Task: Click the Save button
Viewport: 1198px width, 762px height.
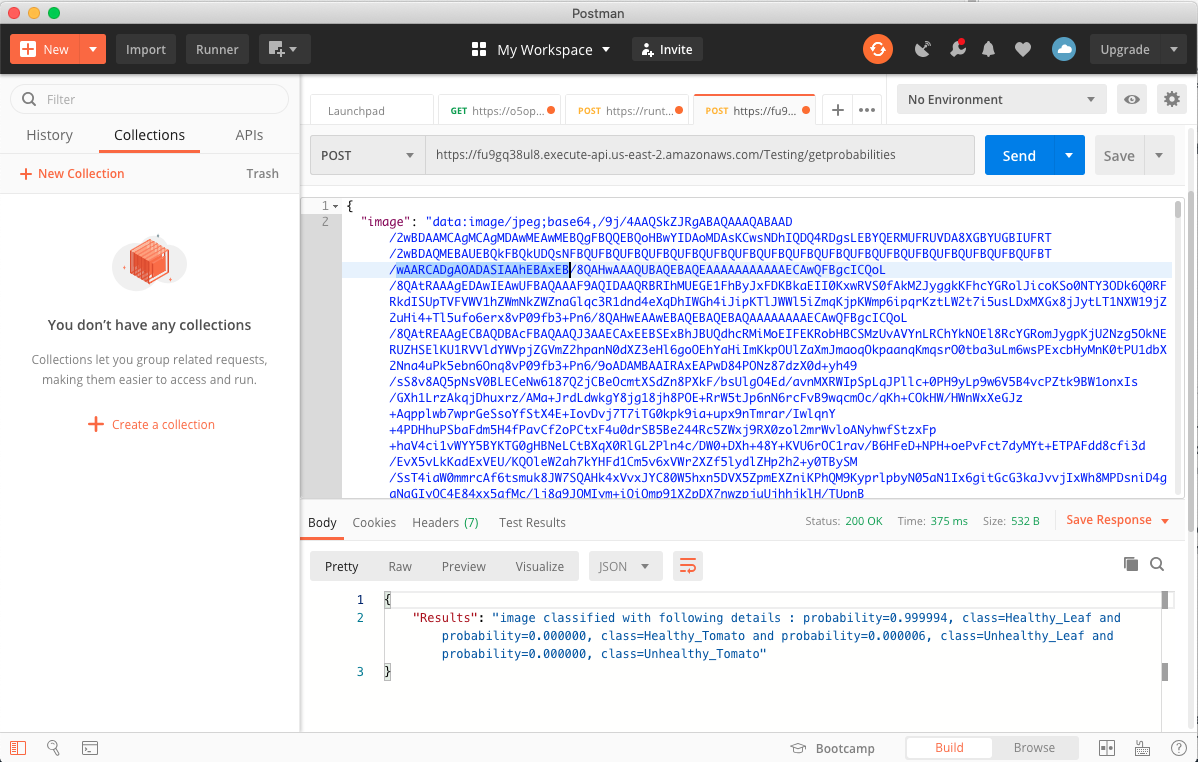Action: pos(1119,155)
